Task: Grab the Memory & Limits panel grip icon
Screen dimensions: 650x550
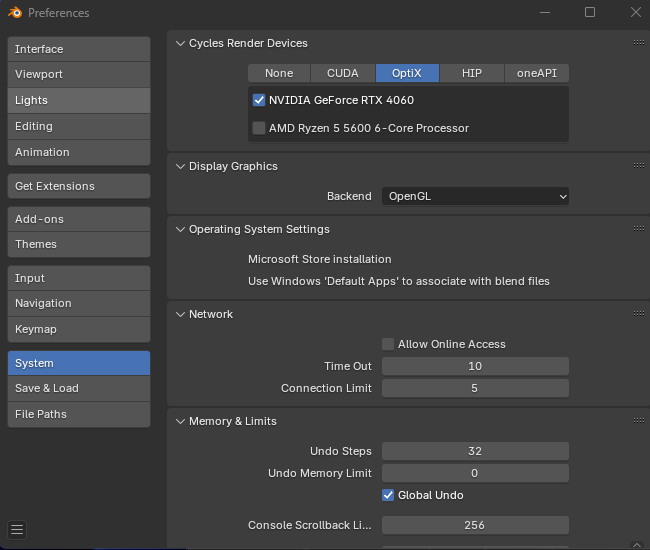Action: [638, 421]
